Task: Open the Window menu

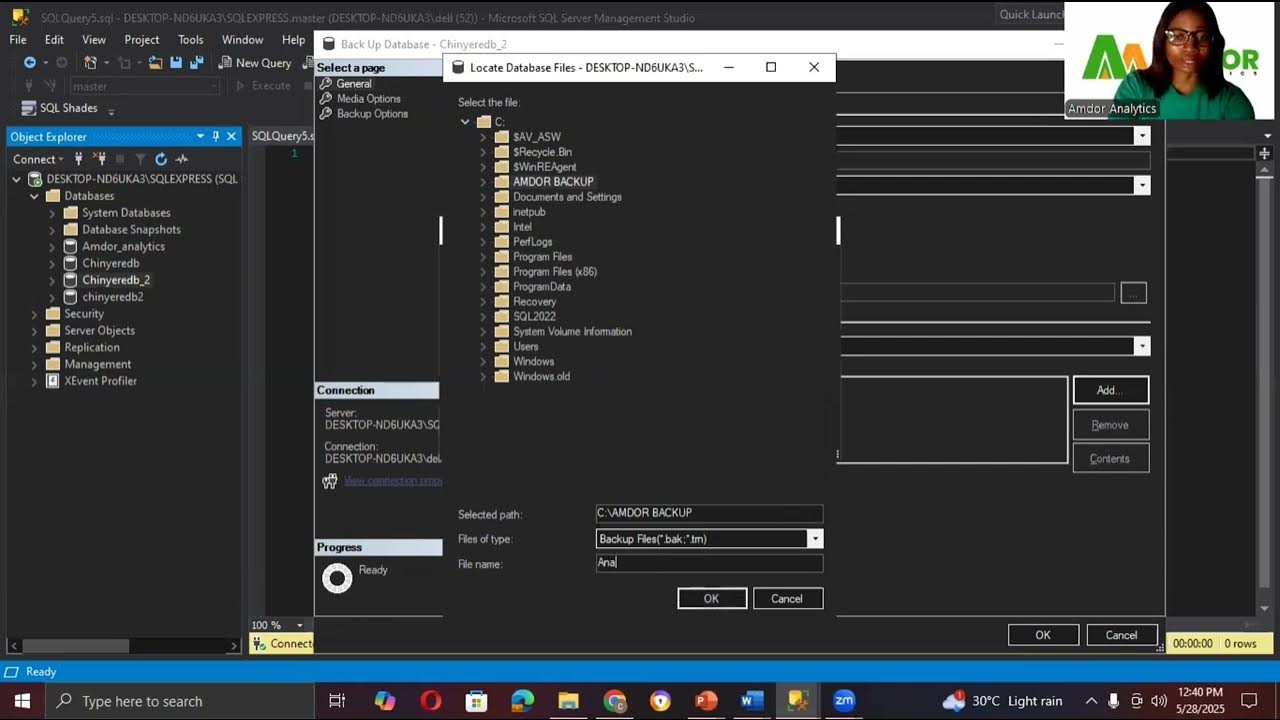Action: (x=242, y=40)
